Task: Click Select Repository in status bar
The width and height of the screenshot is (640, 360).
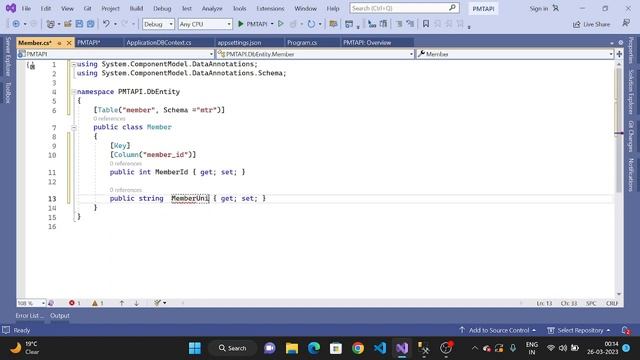Action: point(579,330)
